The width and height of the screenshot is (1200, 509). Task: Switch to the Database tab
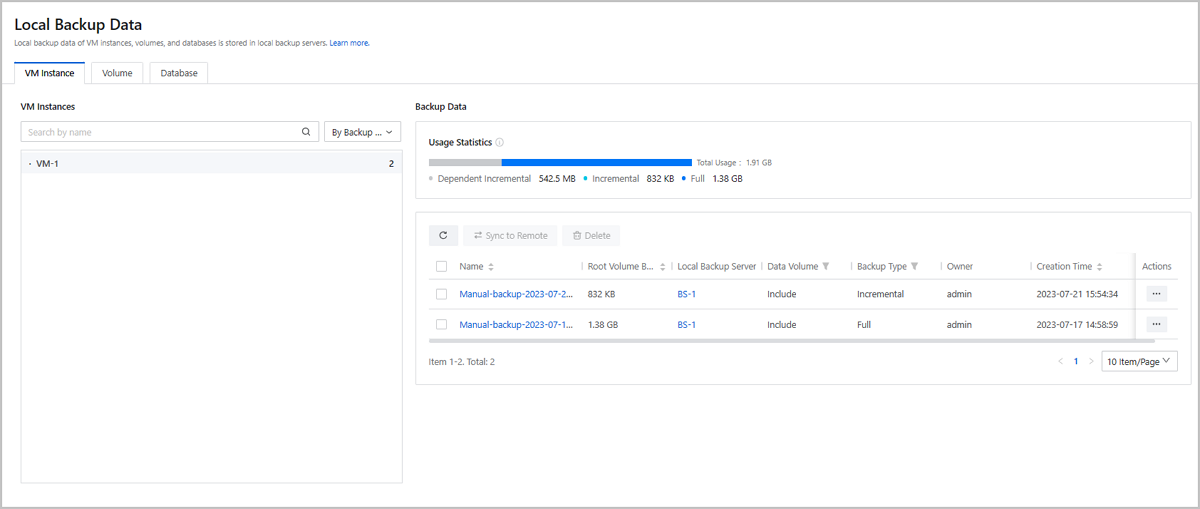(179, 73)
